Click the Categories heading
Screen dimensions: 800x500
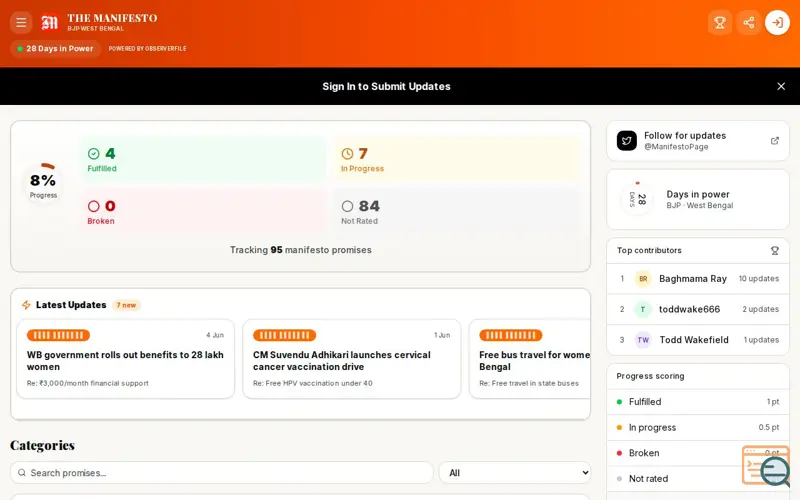tap(42, 445)
